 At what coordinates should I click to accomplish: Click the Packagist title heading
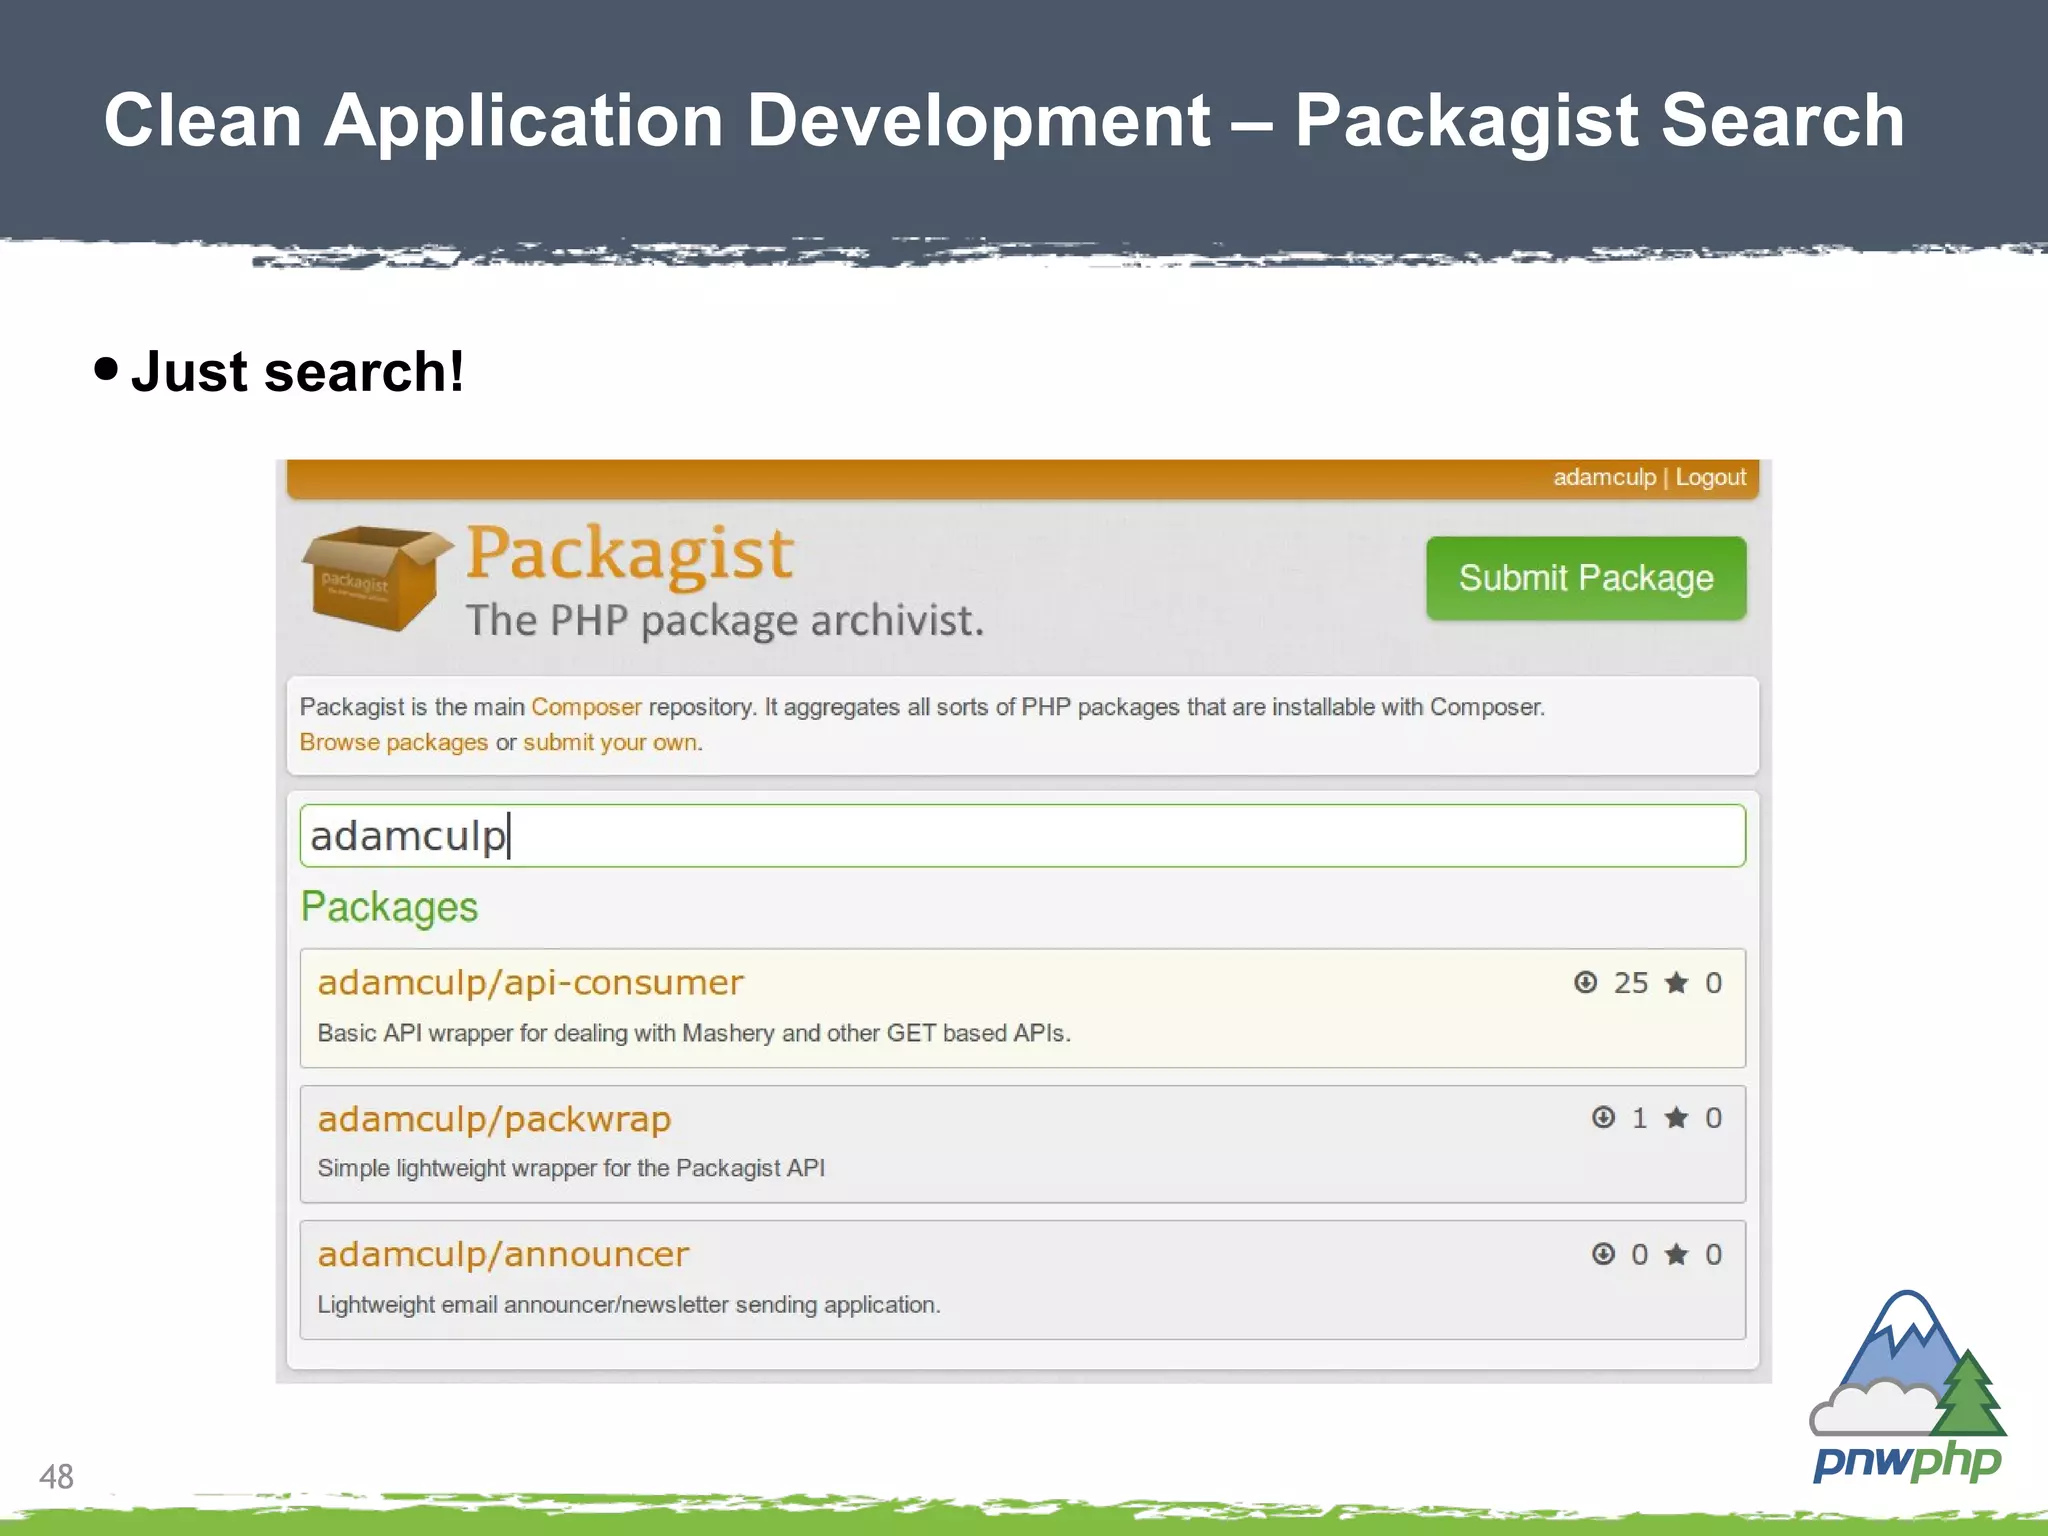tap(630, 554)
